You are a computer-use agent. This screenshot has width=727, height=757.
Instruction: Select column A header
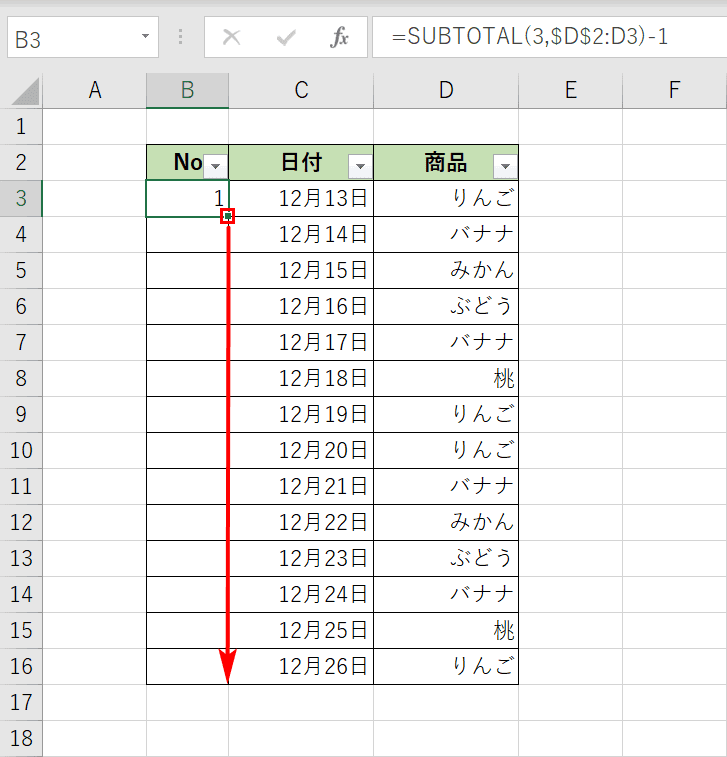point(95,90)
